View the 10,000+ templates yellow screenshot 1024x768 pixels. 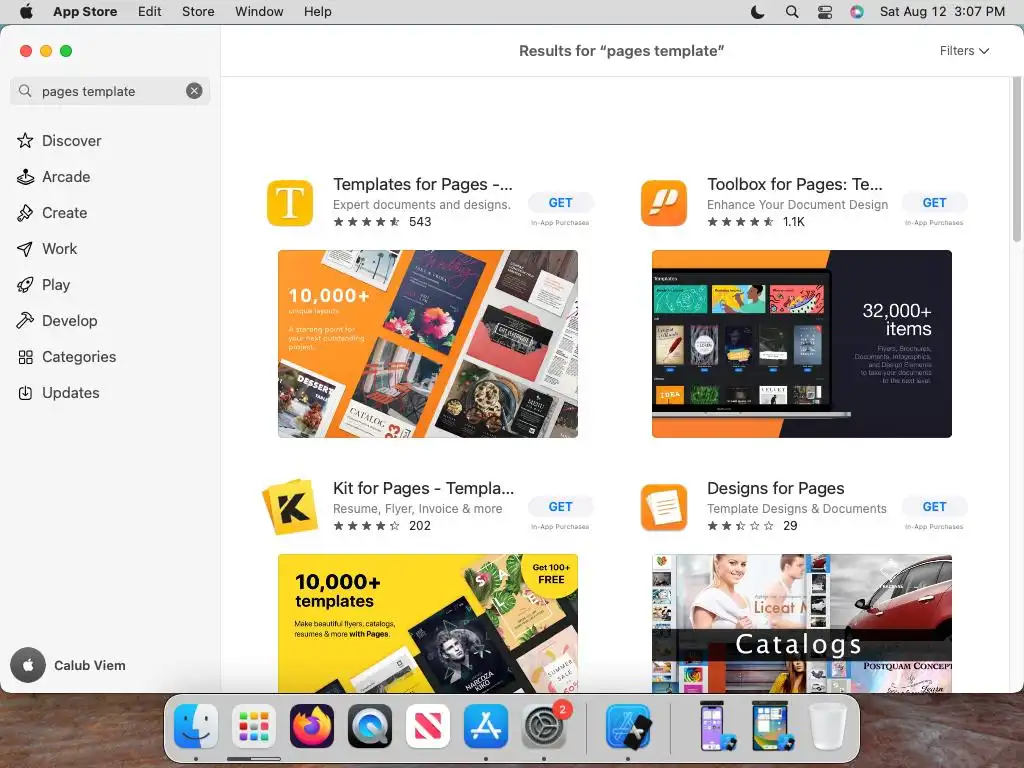click(428, 623)
